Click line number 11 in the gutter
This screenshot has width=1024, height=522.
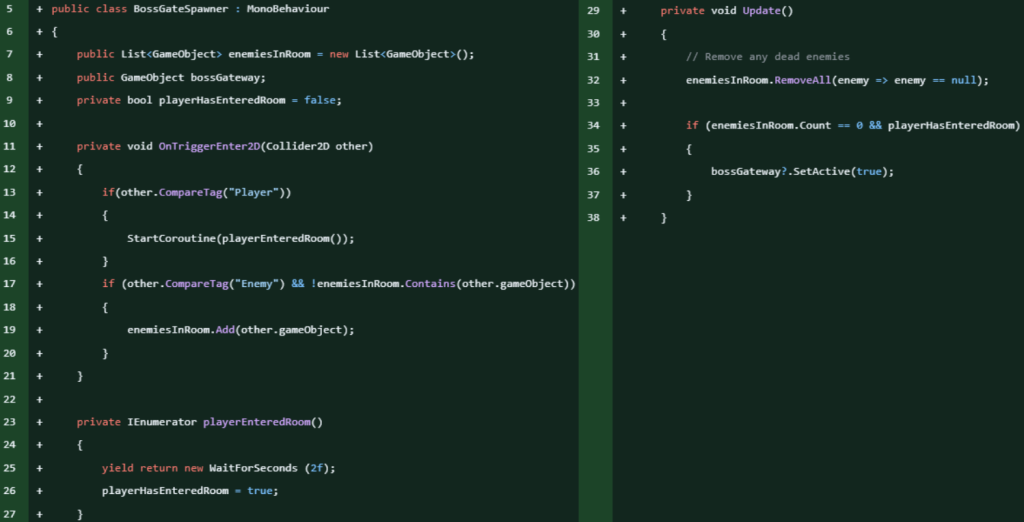pos(8,146)
